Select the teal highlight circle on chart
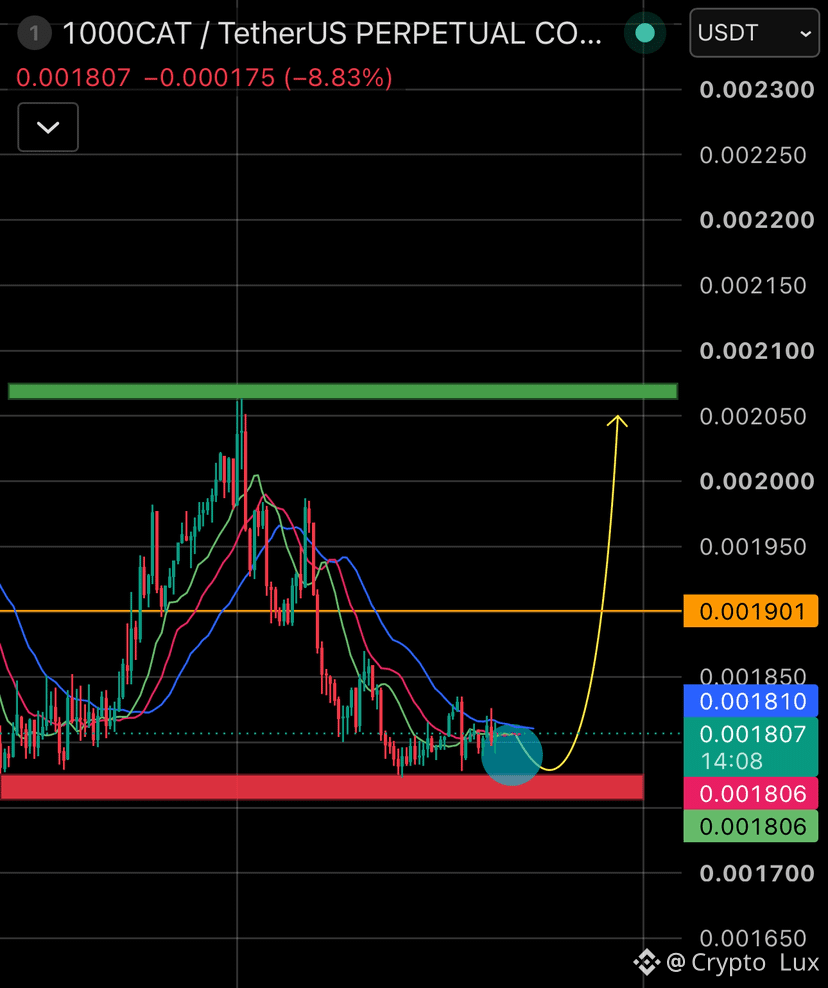 point(512,755)
